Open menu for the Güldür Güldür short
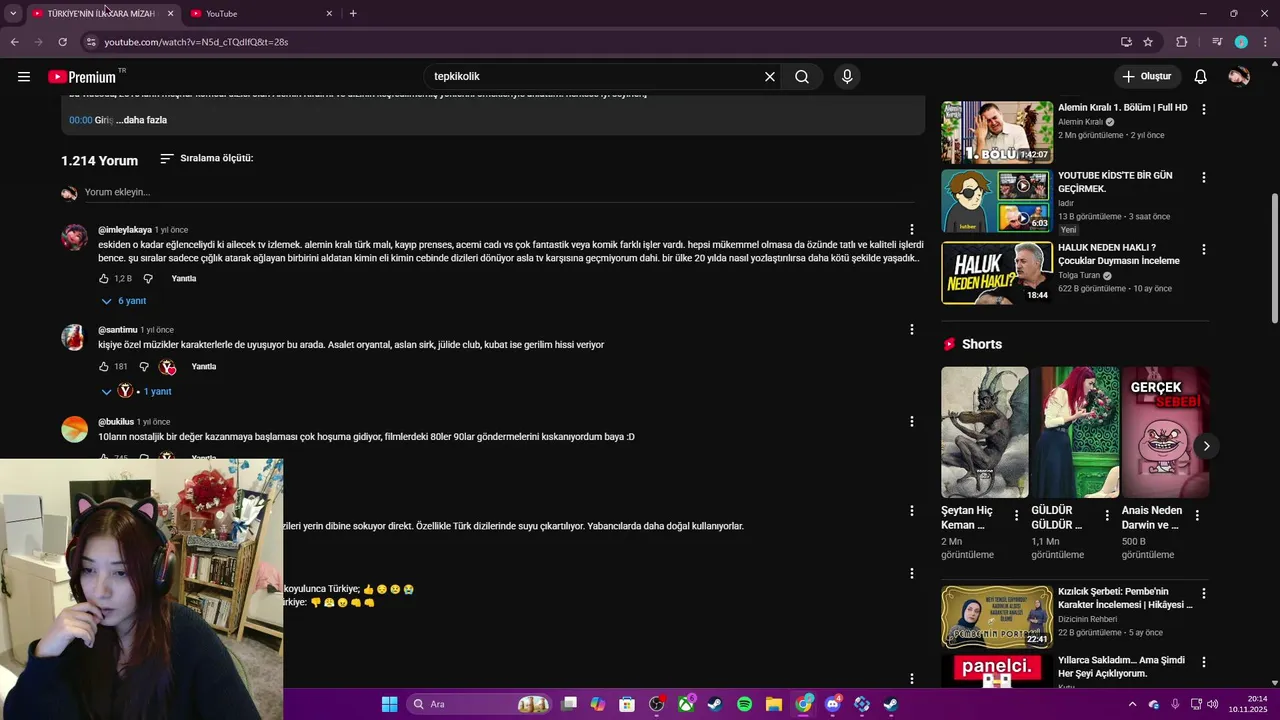The image size is (1280, 720). [1106, 516]
